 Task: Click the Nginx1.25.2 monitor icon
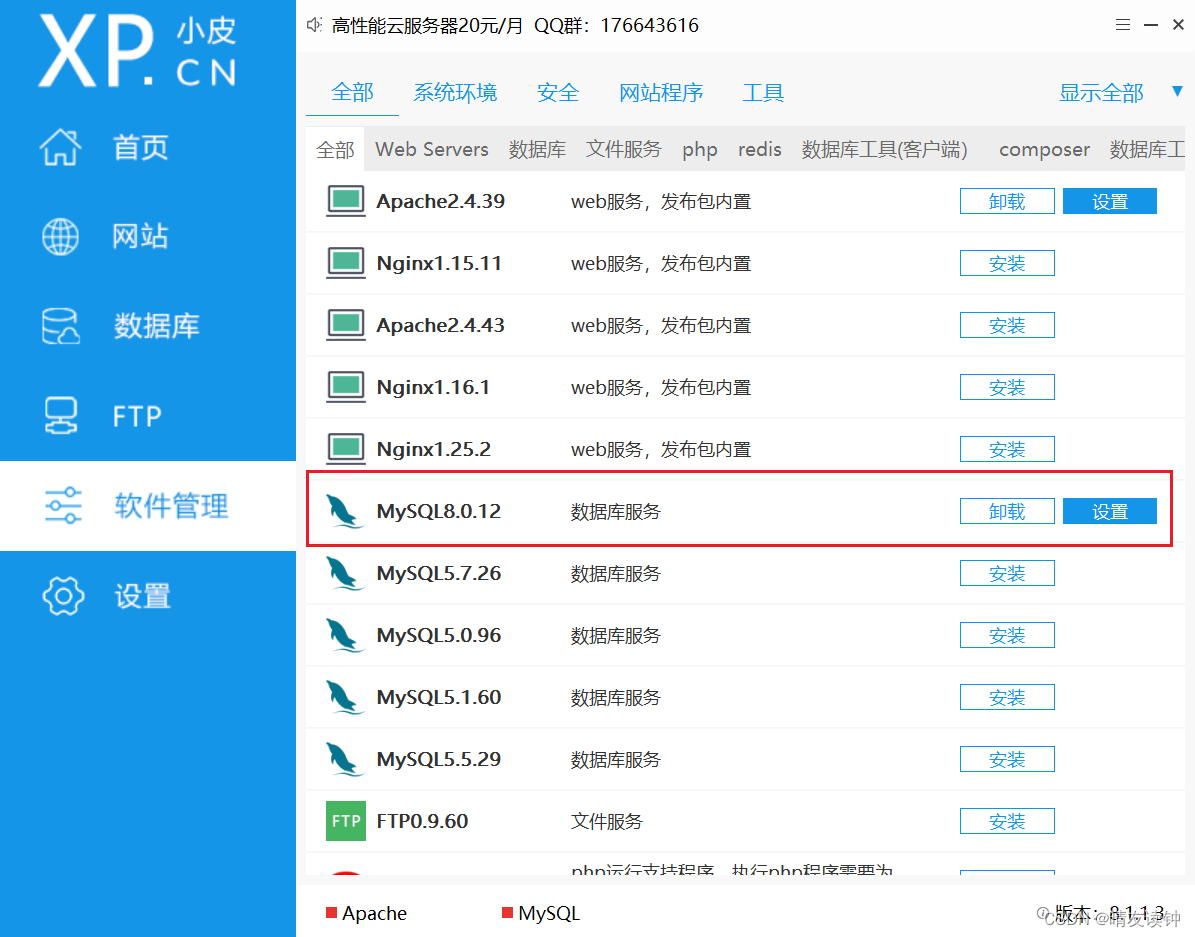(345, 449)
